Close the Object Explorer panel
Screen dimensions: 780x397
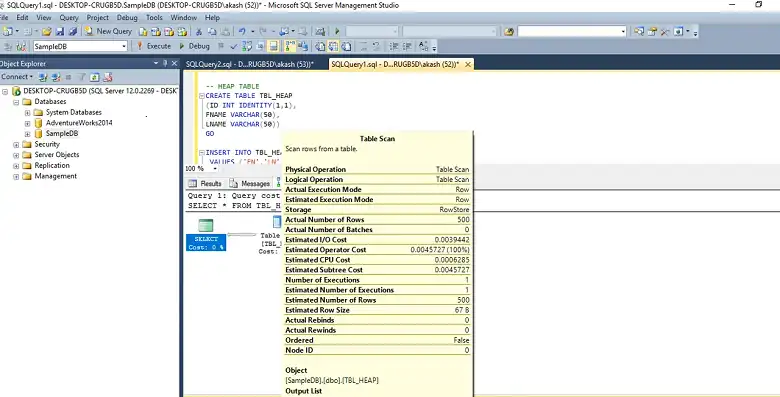coord(174,63)
